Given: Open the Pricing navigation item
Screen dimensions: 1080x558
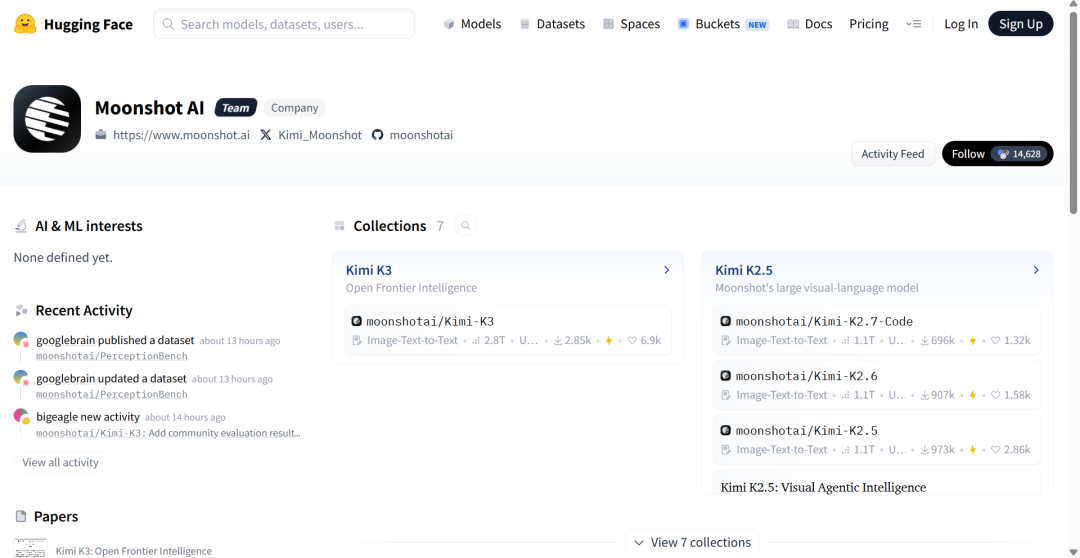Looking at the screenshot, I should coord(869,24).
